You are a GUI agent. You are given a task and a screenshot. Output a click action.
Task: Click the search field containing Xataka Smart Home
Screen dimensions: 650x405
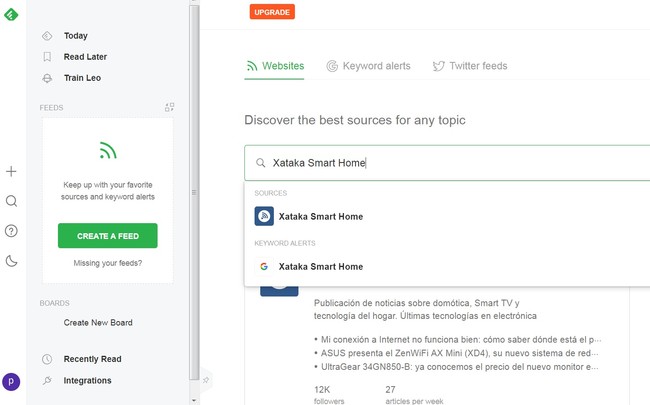click(447, 163)
